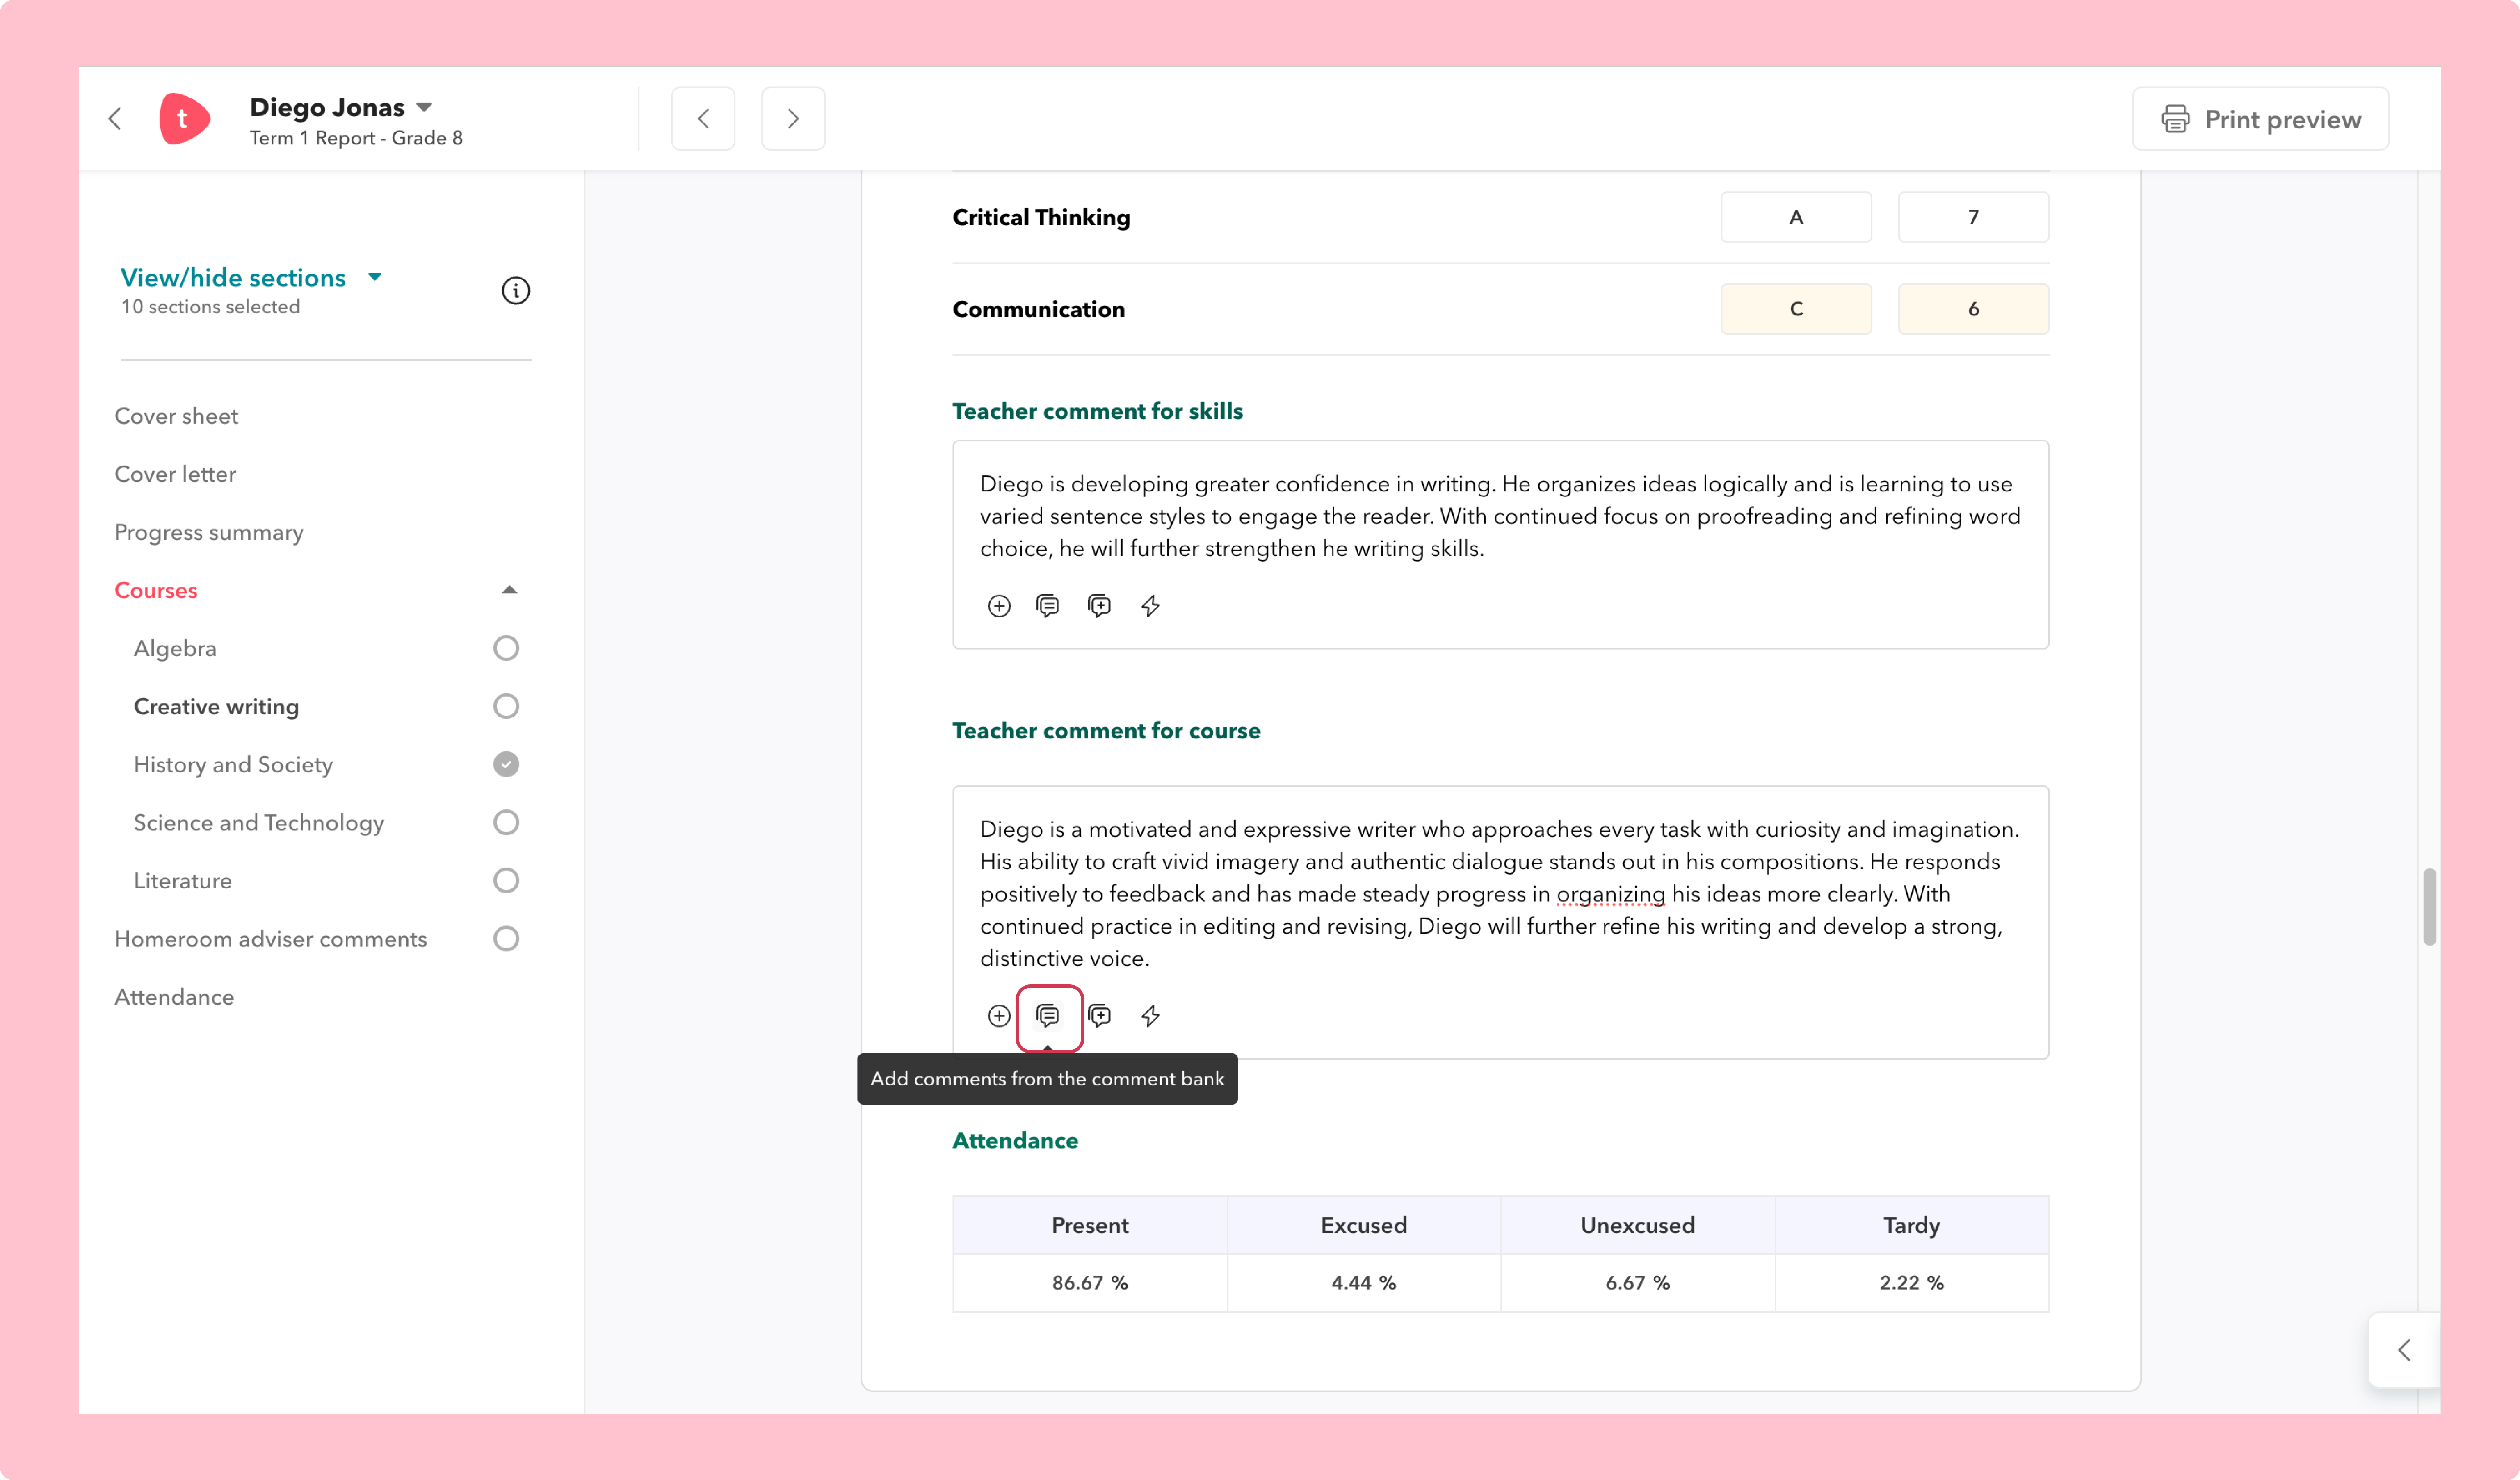Select the "6.67 %" attendance value
2520x1480 pixels.
[1638, 1283]
